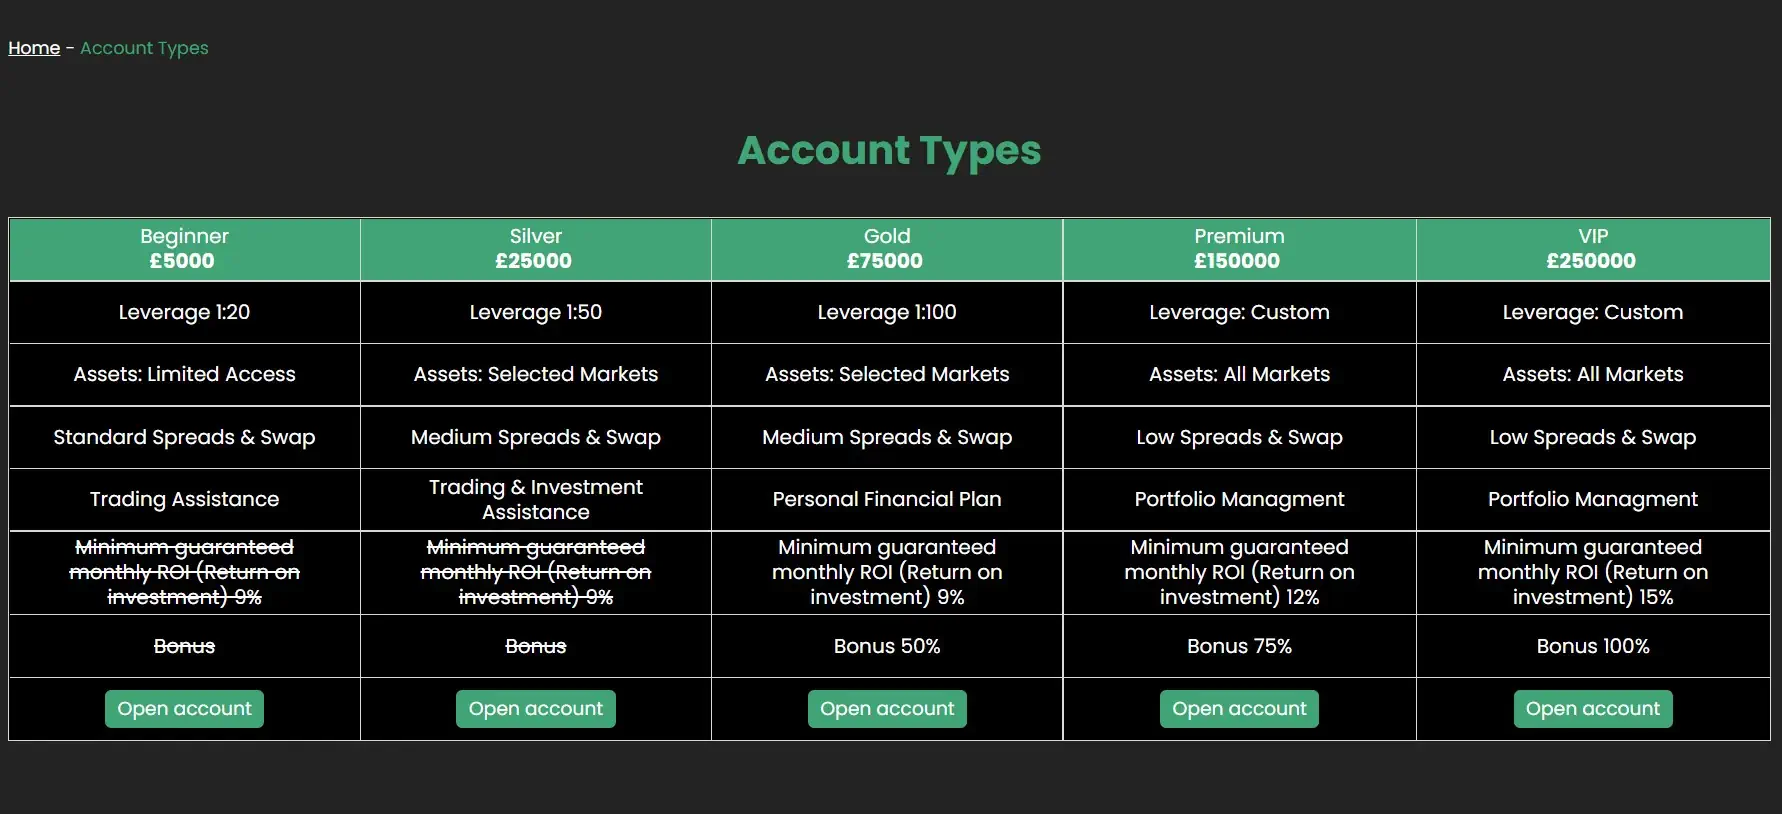Click the Personal Financial Plan cell
The width and height of the screenshot is (1782, 814).
[x=887, y=499]
